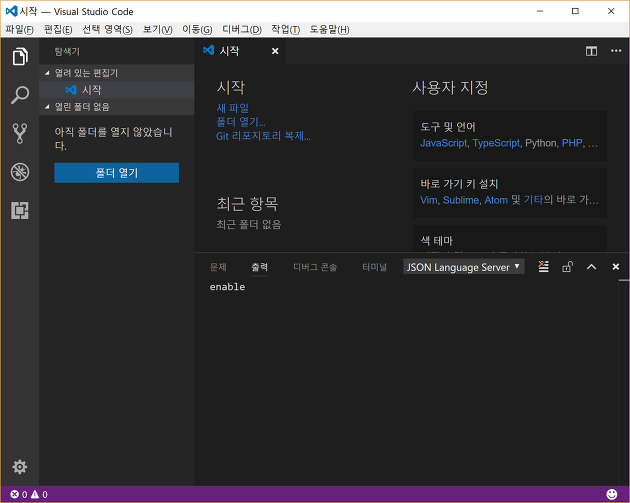This screenshot has height=503, width=630.
Task: Click the PHP language link
Action: pyautogui.click(x=572, y=143)
